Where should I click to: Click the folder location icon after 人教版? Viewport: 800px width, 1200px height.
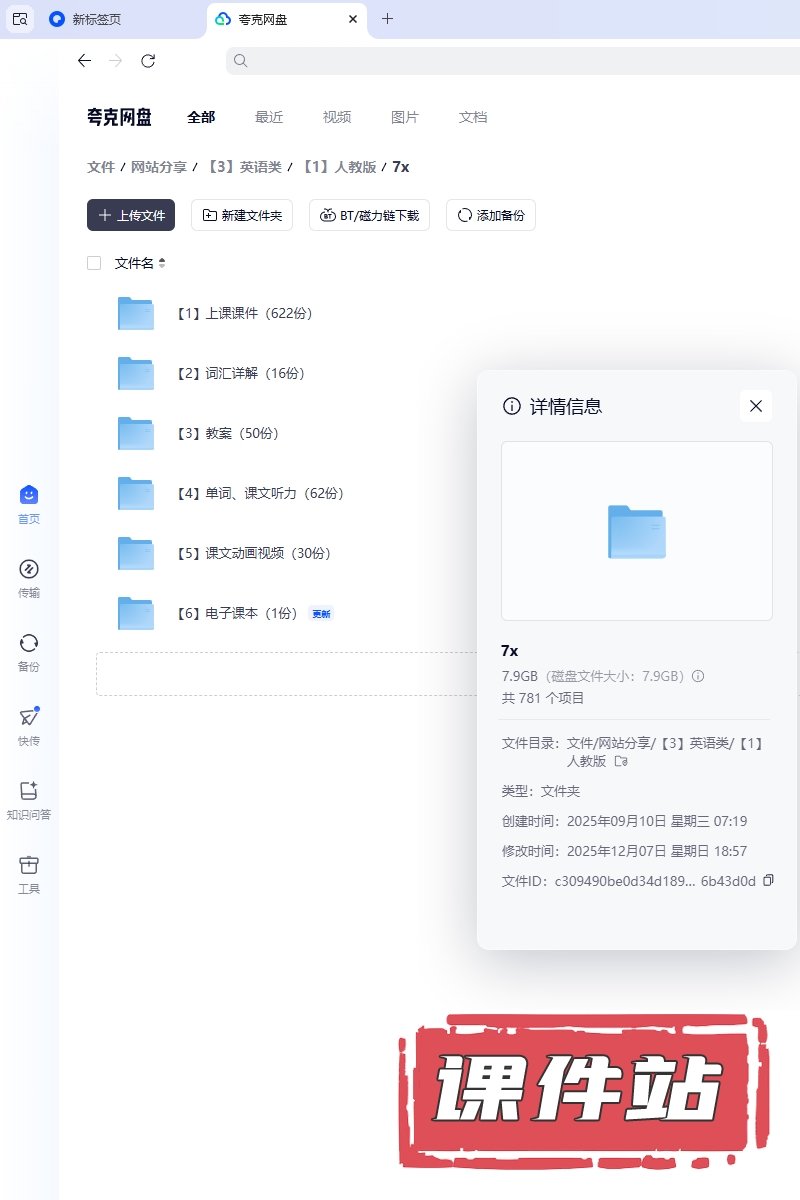621,761
